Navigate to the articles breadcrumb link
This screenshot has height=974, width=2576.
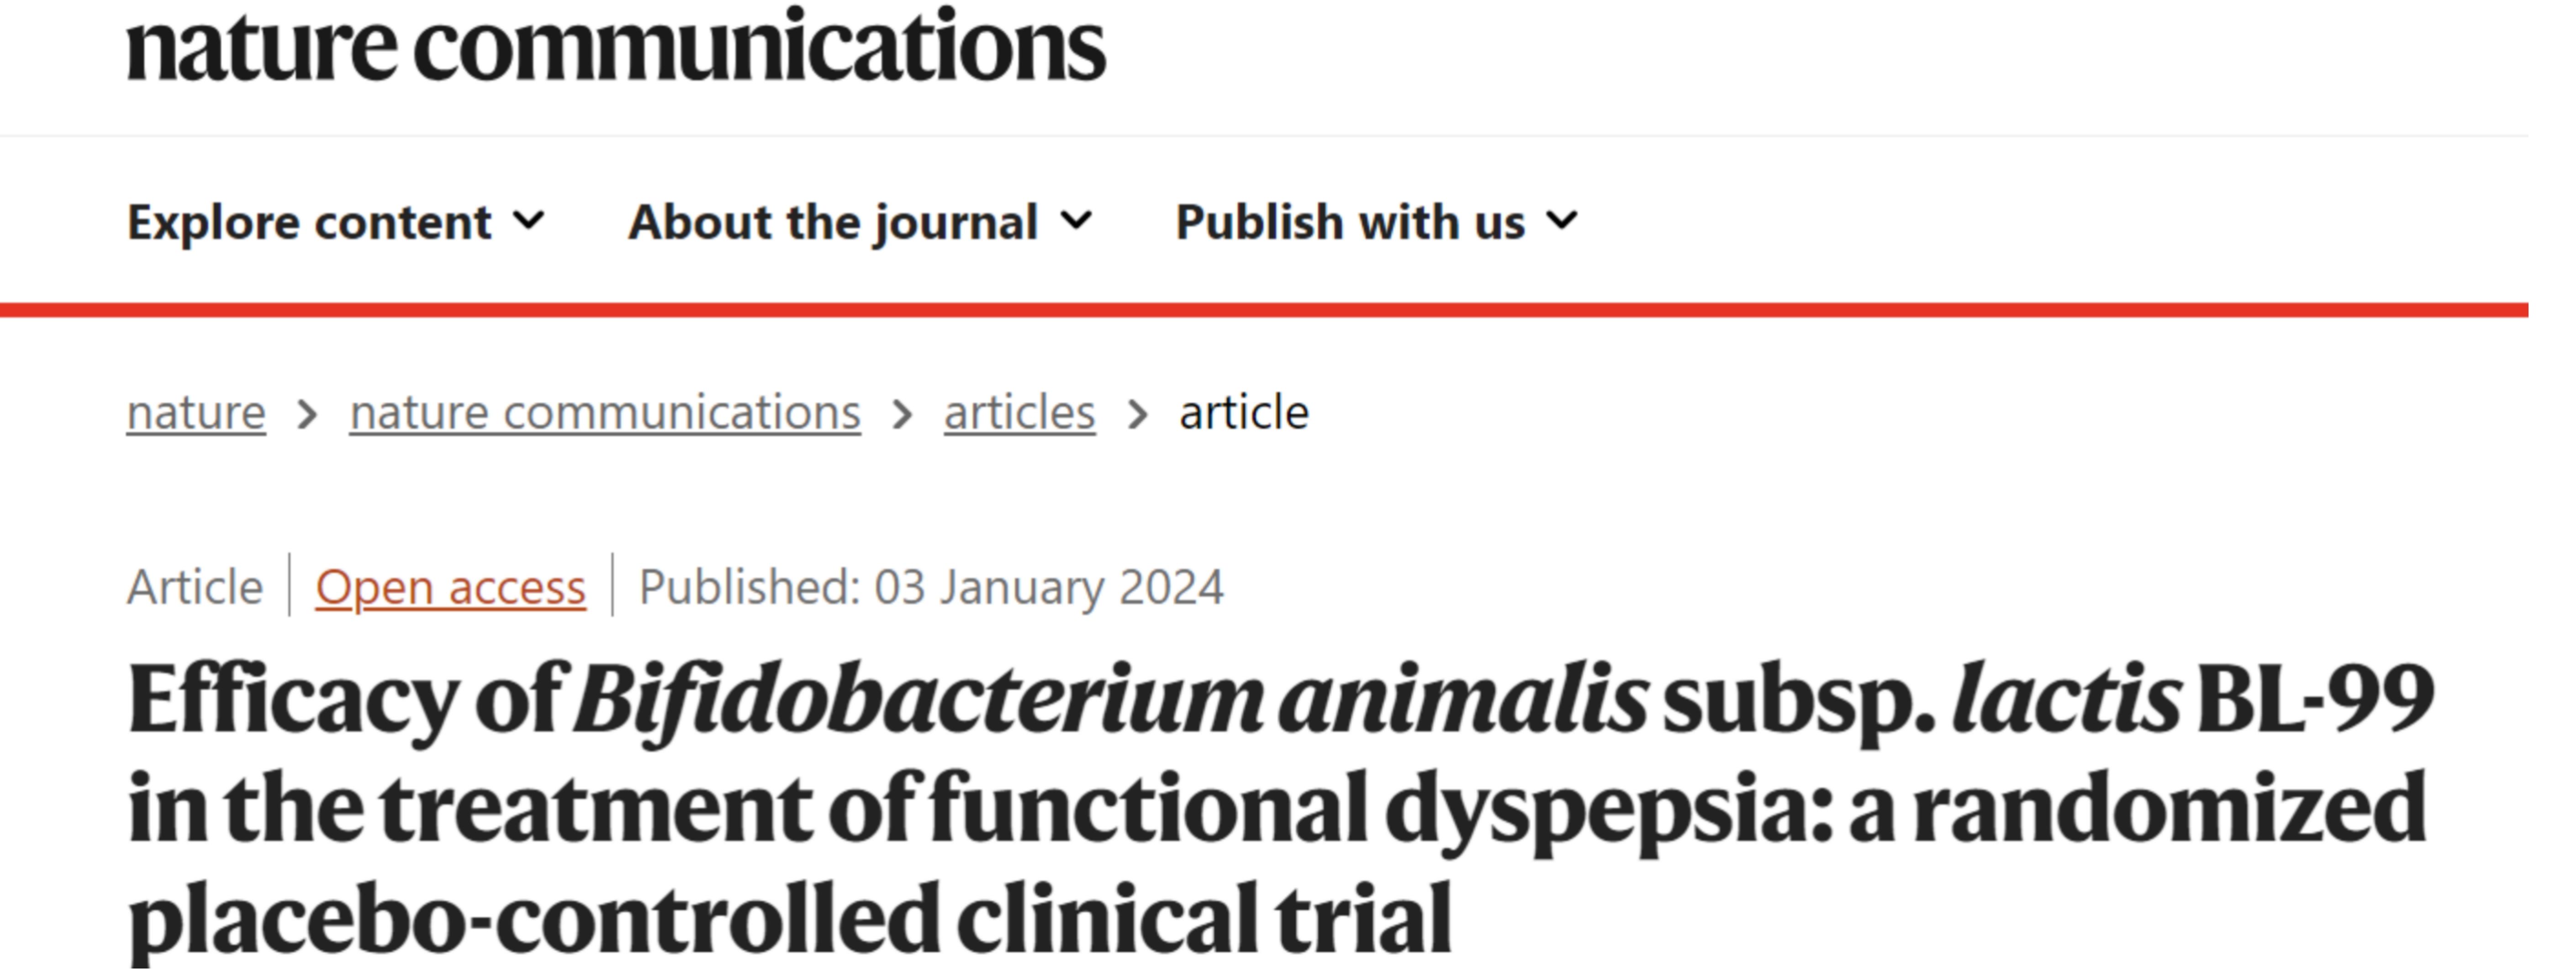click(1020, 412)
